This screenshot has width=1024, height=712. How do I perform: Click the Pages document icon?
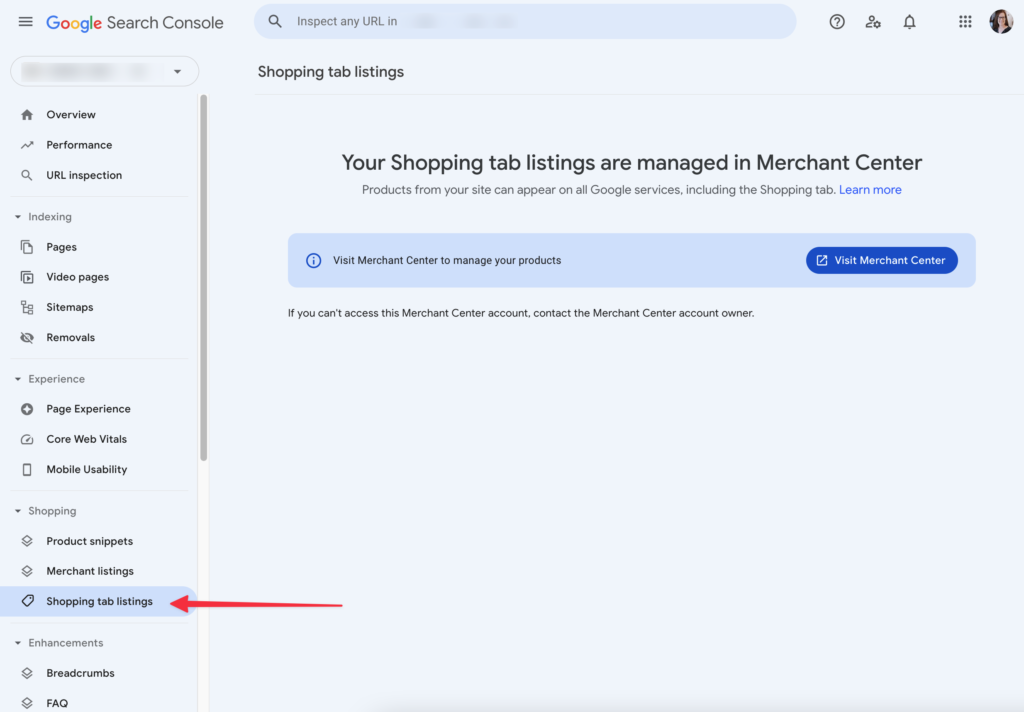[x=27, y=247]
